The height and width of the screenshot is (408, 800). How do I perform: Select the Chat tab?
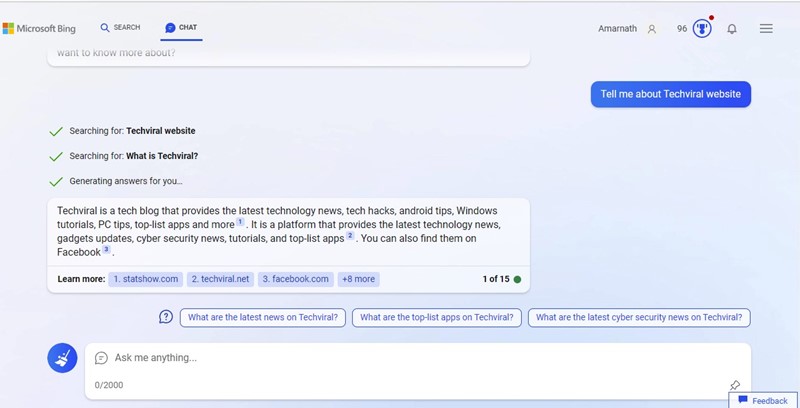[181, 28]
